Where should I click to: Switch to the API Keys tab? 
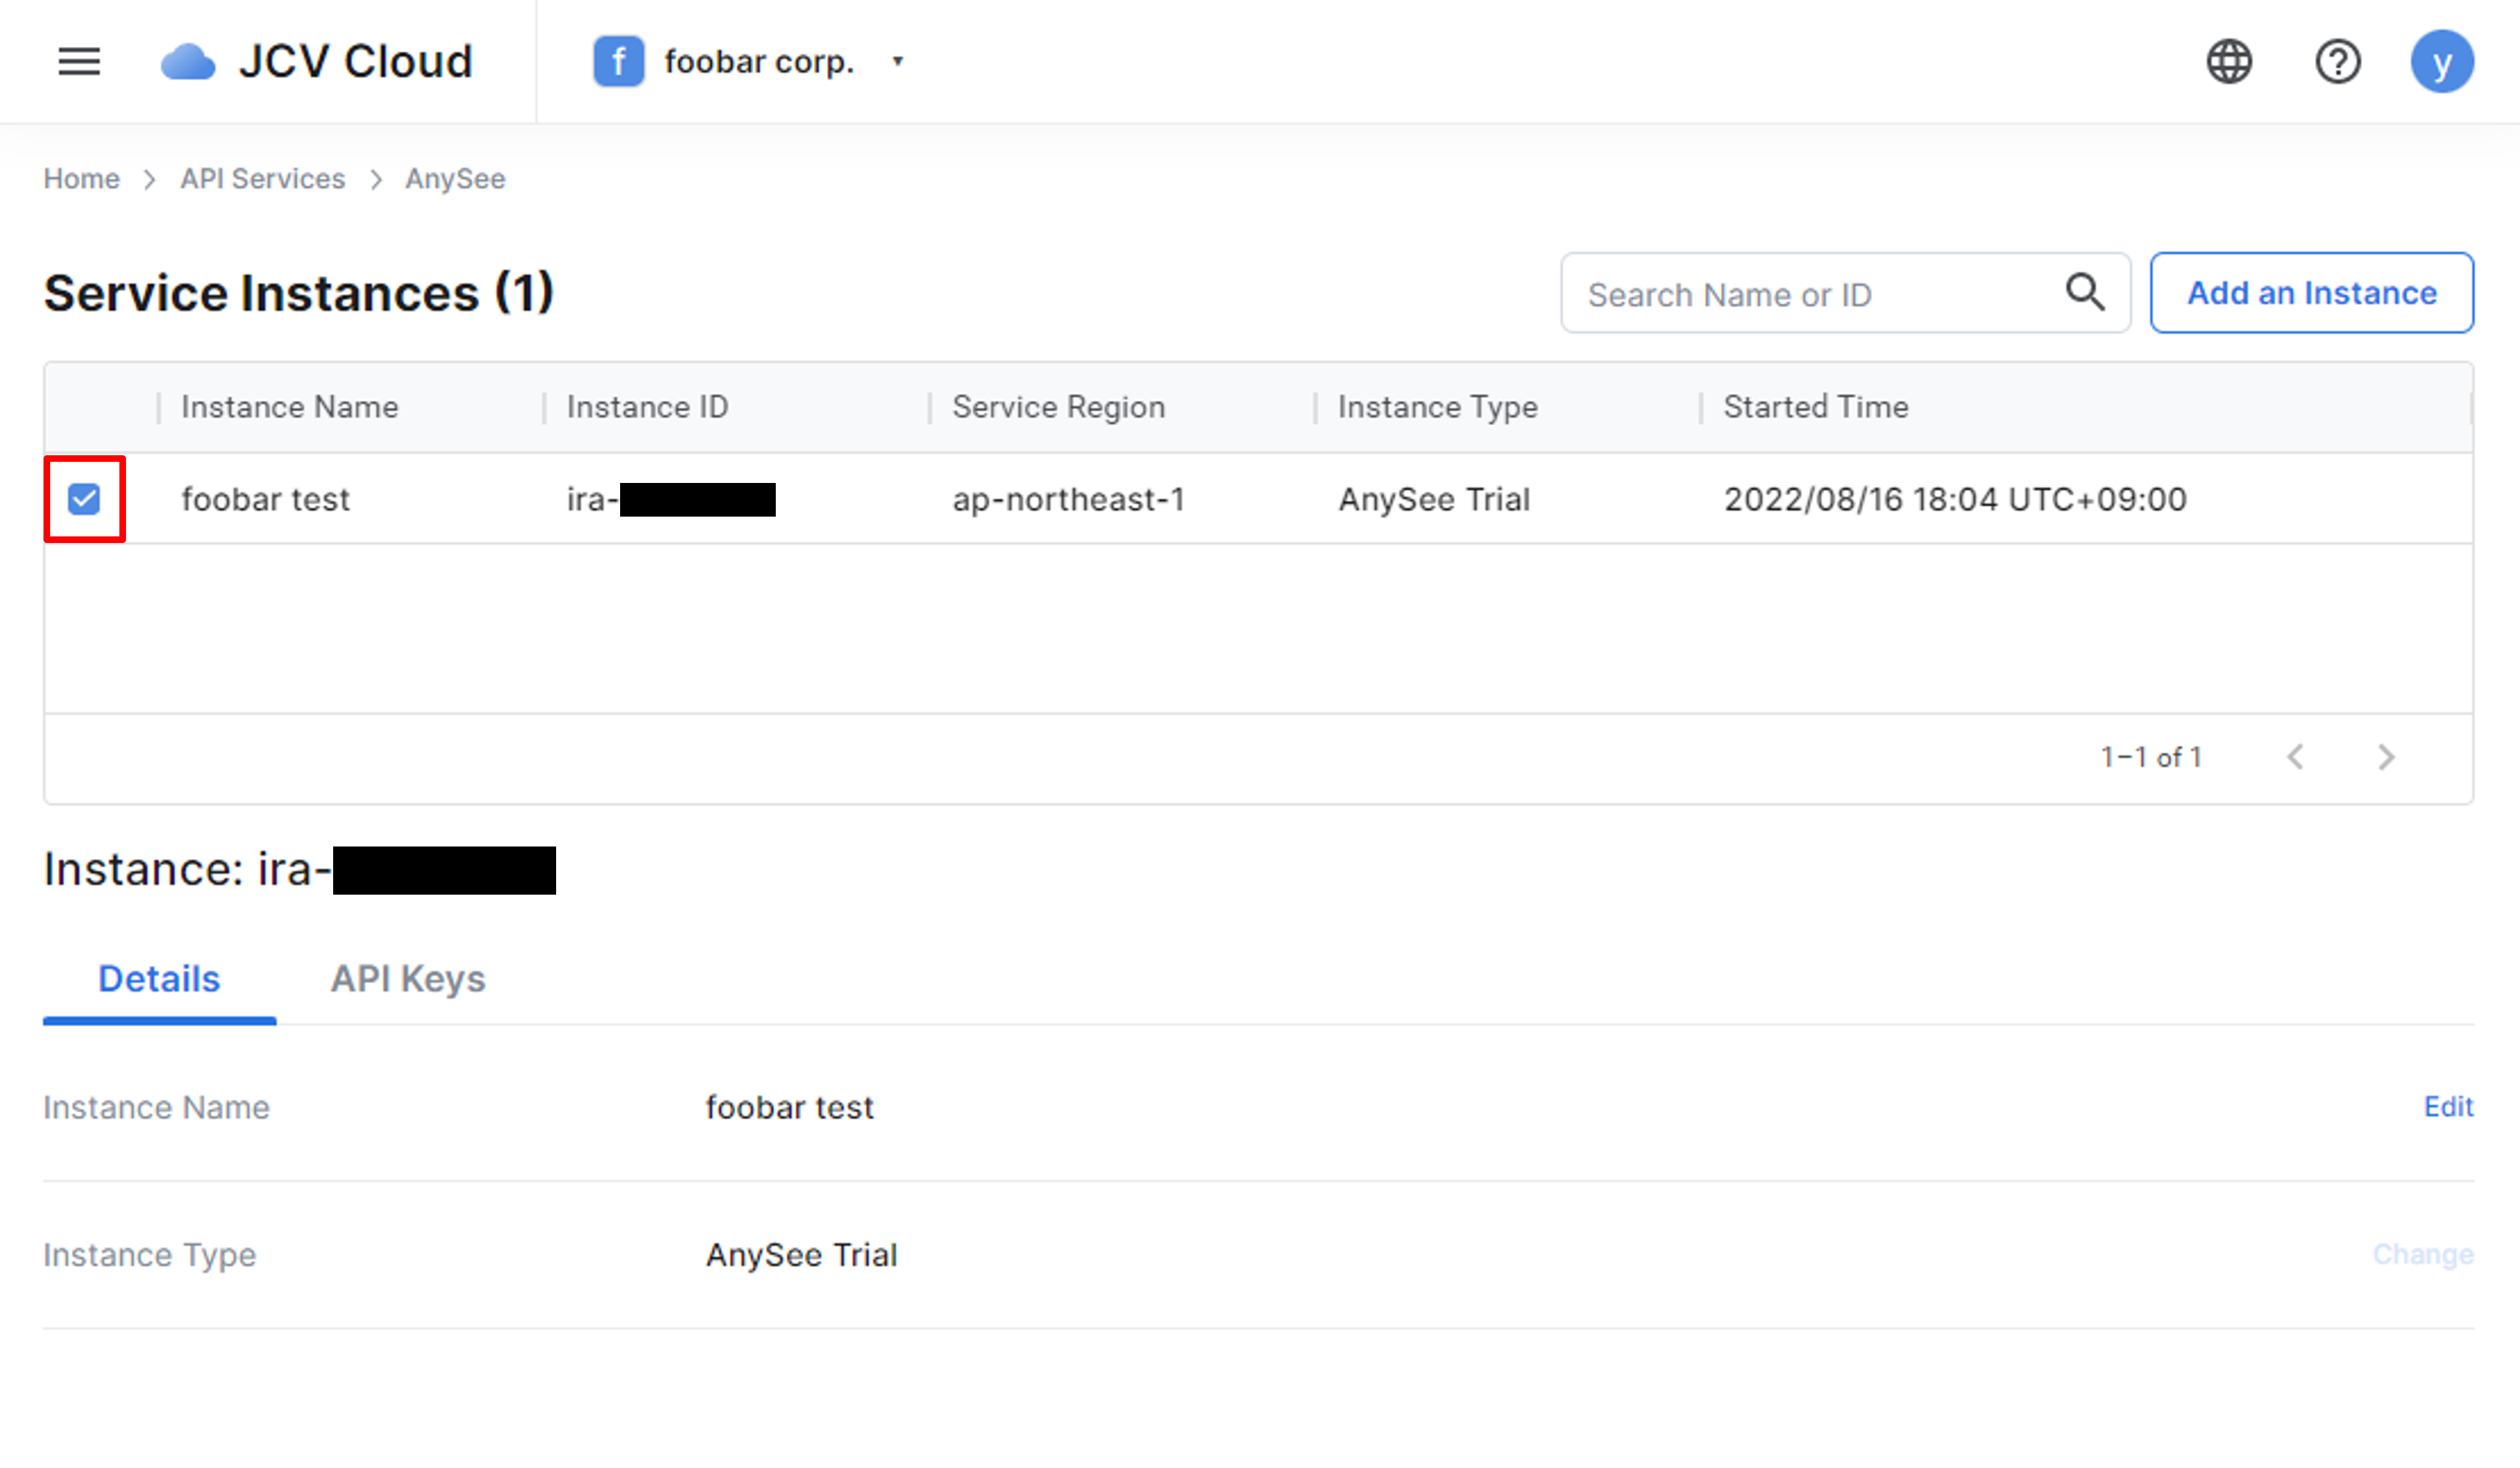(x=408, y=979)
